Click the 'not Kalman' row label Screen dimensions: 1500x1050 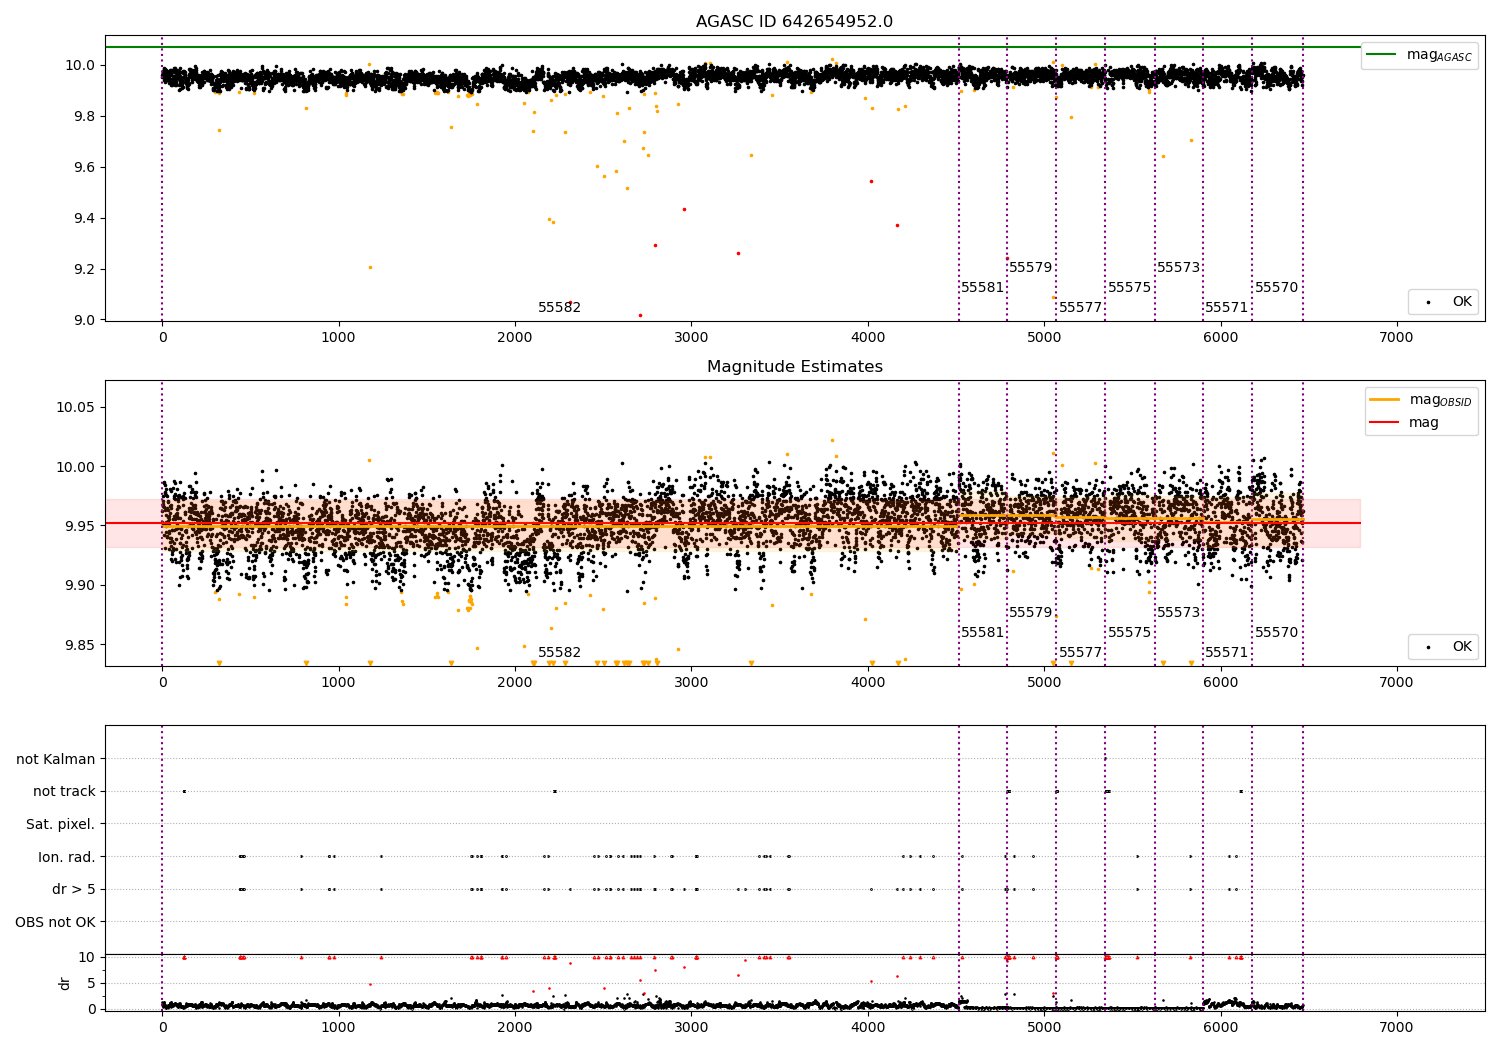pos(56,759)
